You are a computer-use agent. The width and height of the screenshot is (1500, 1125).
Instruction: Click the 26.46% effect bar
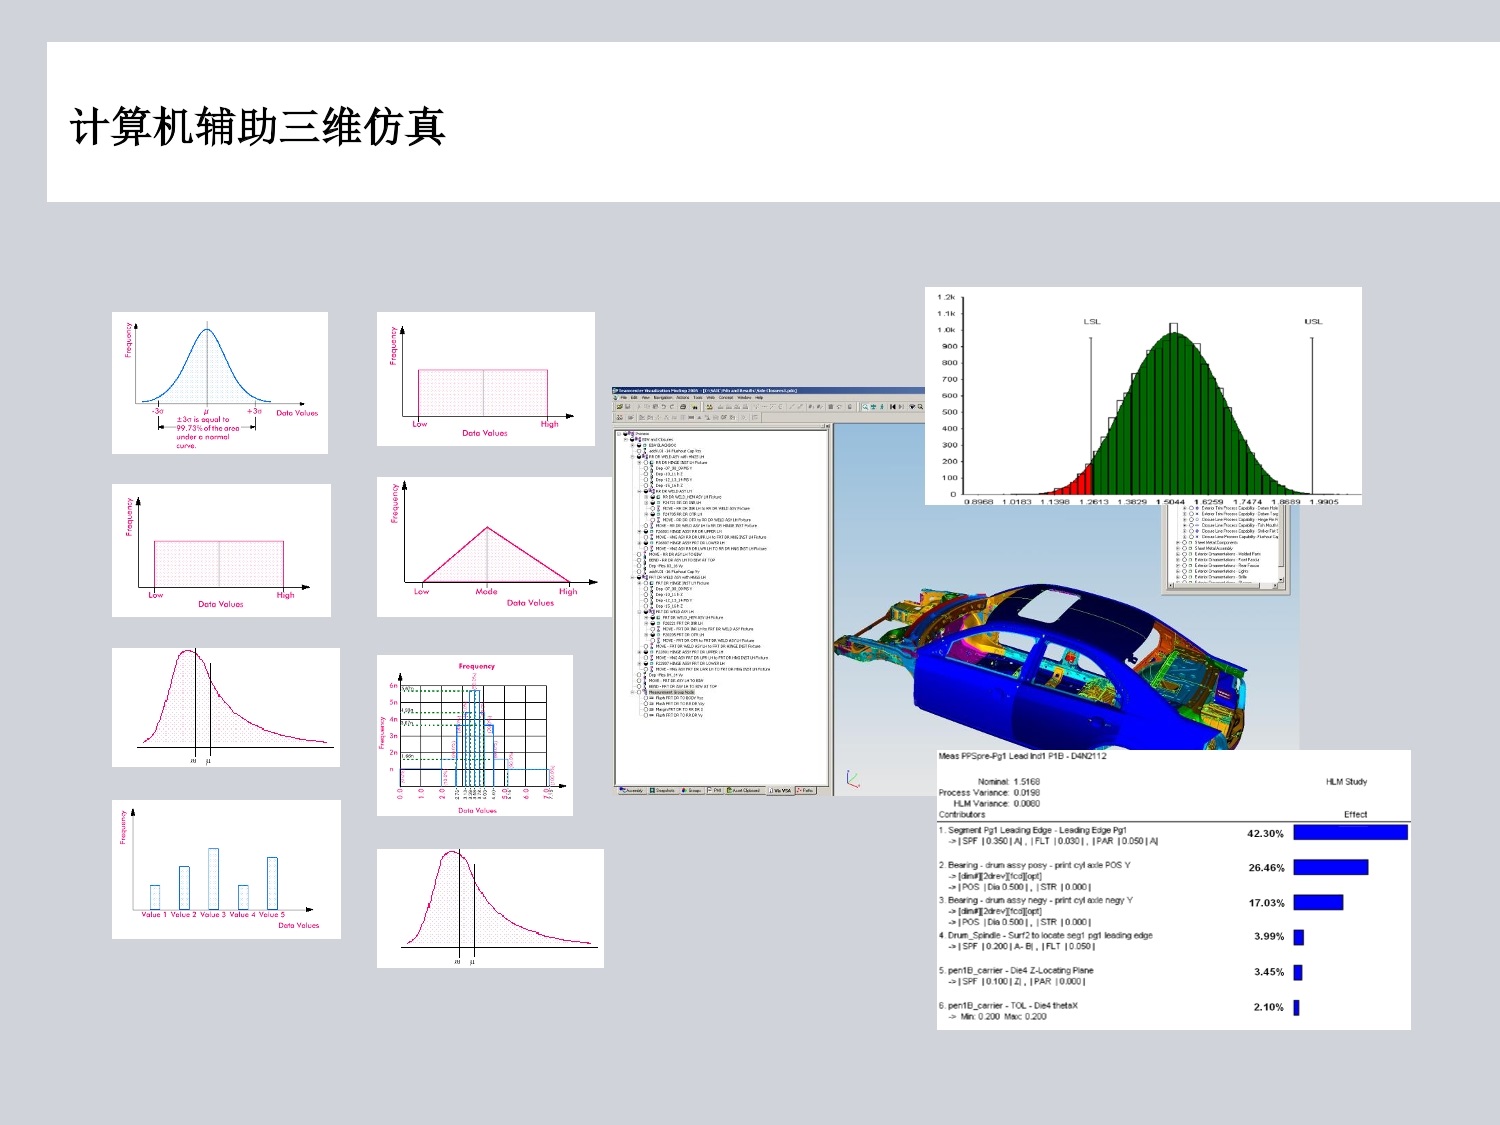(x=1330, y=867)
